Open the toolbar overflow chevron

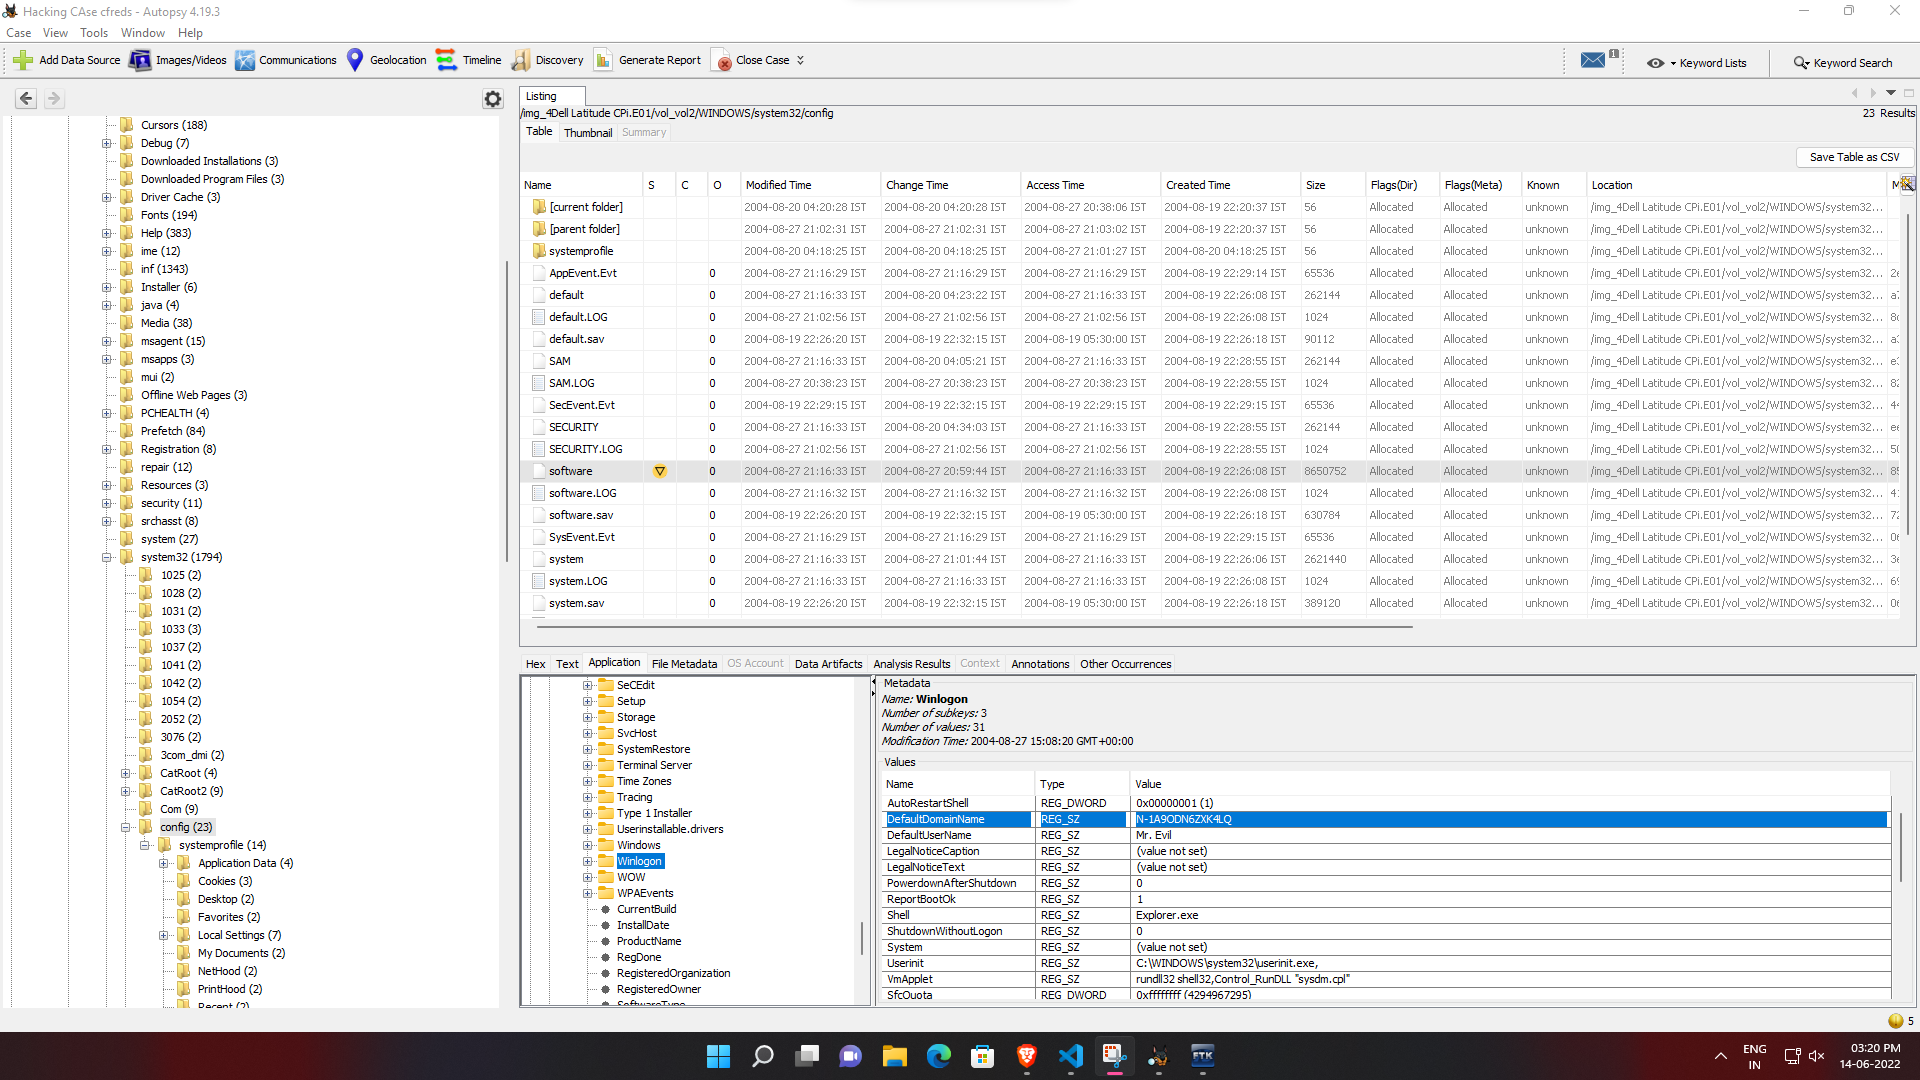(800, 60)
